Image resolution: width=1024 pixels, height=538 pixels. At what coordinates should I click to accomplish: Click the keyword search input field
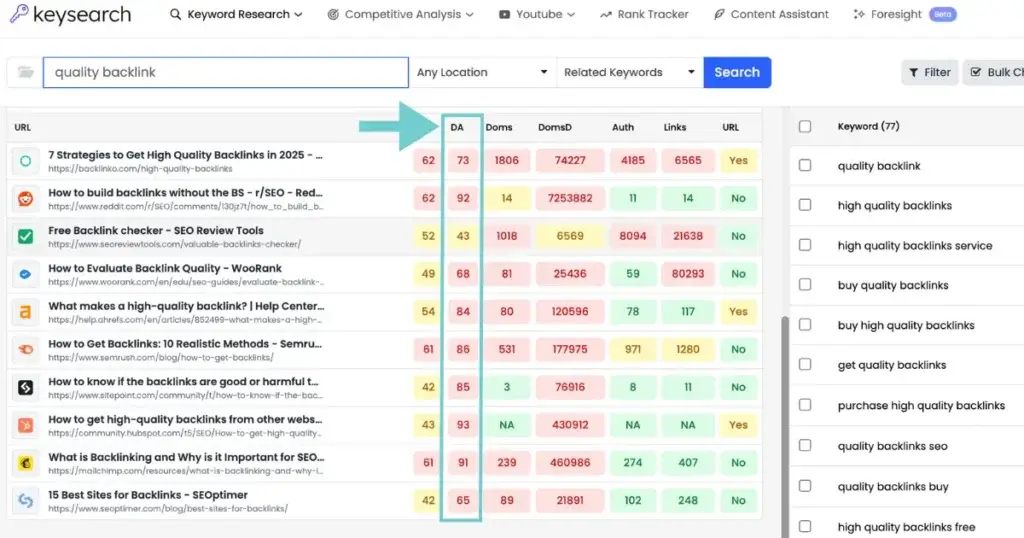tap(226, 72)
